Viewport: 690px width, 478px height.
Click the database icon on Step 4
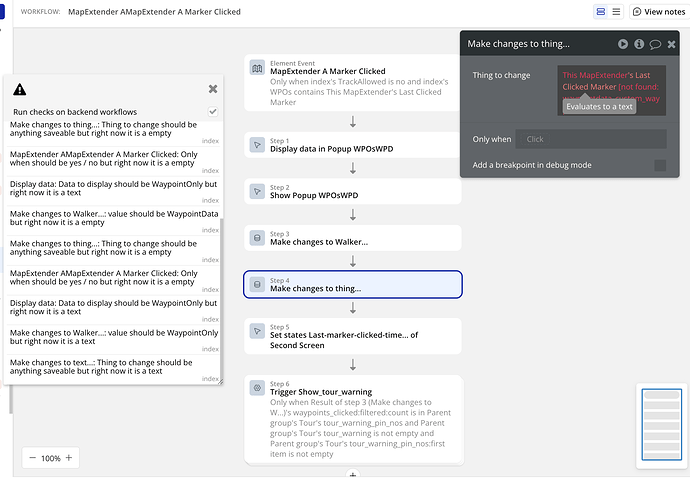[x=257, y=285]
